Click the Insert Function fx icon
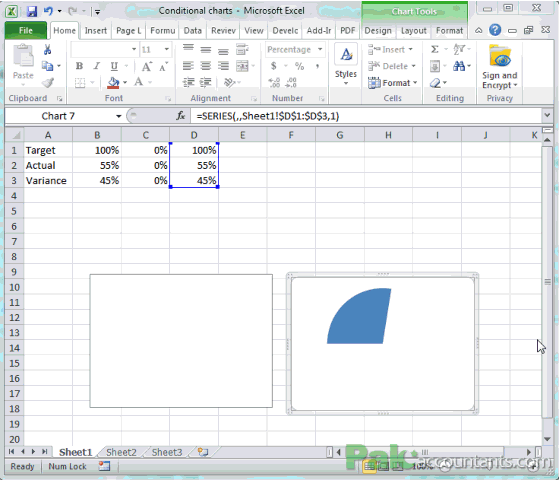 tap(181, 116)
